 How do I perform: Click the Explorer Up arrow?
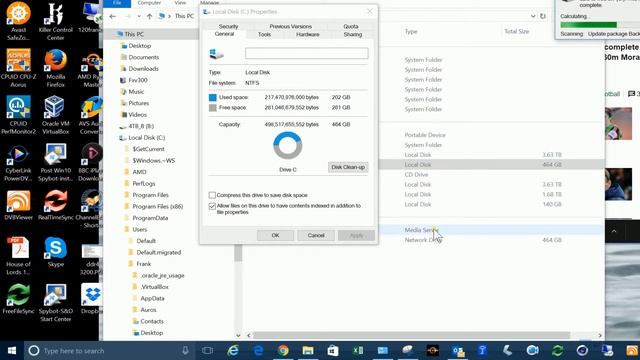tap(149, 16)
